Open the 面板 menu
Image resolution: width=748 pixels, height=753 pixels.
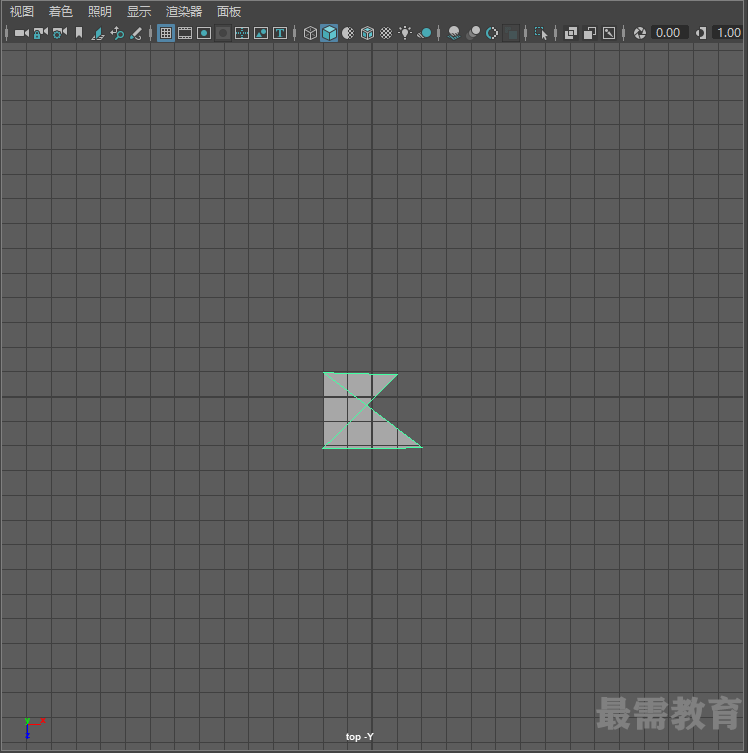(x=229, y=12)
